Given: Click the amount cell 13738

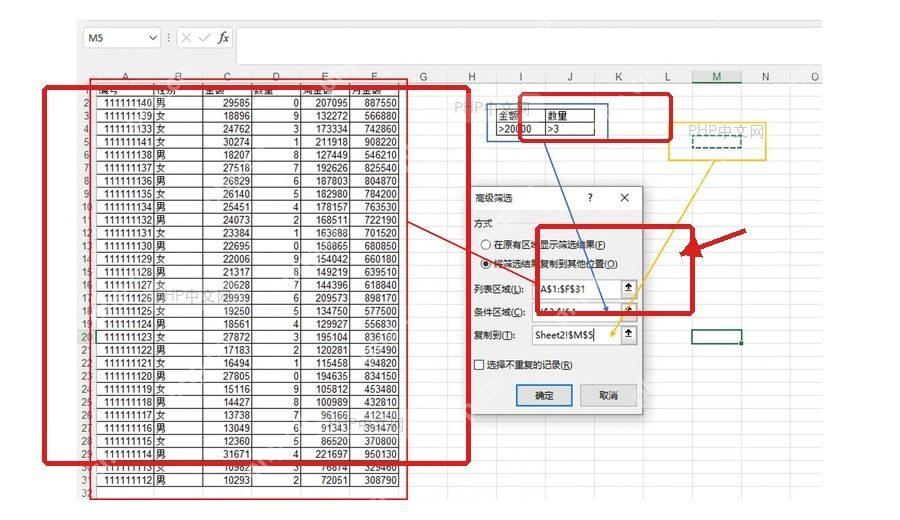Looking at the screenshot, I should (x=227, y=415).
